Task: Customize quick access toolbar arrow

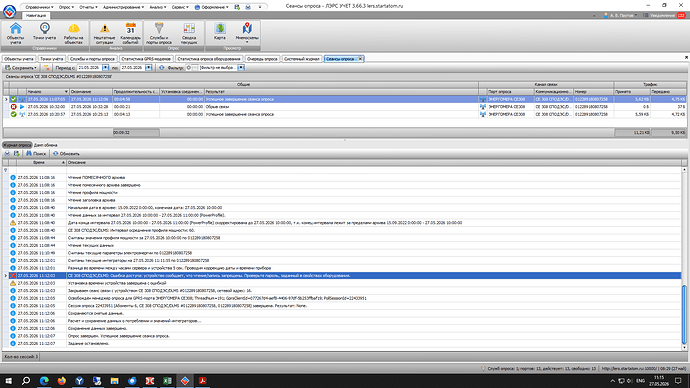Action: click(x=260, y=7)
